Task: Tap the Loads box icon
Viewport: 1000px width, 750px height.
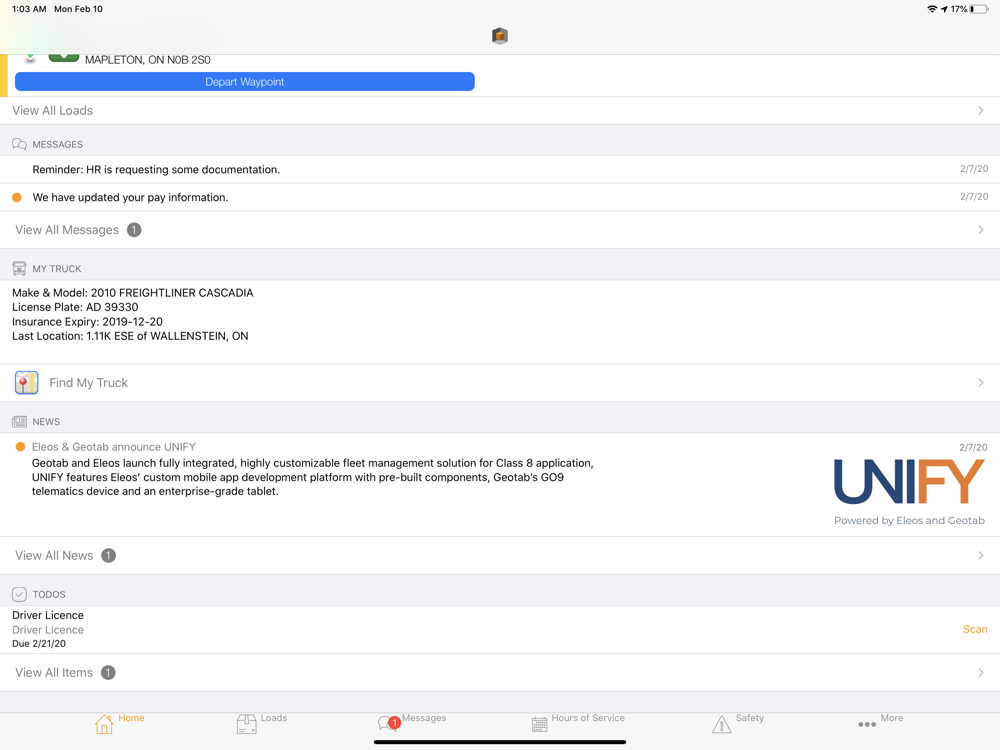Action: click(x=246, y=724)
